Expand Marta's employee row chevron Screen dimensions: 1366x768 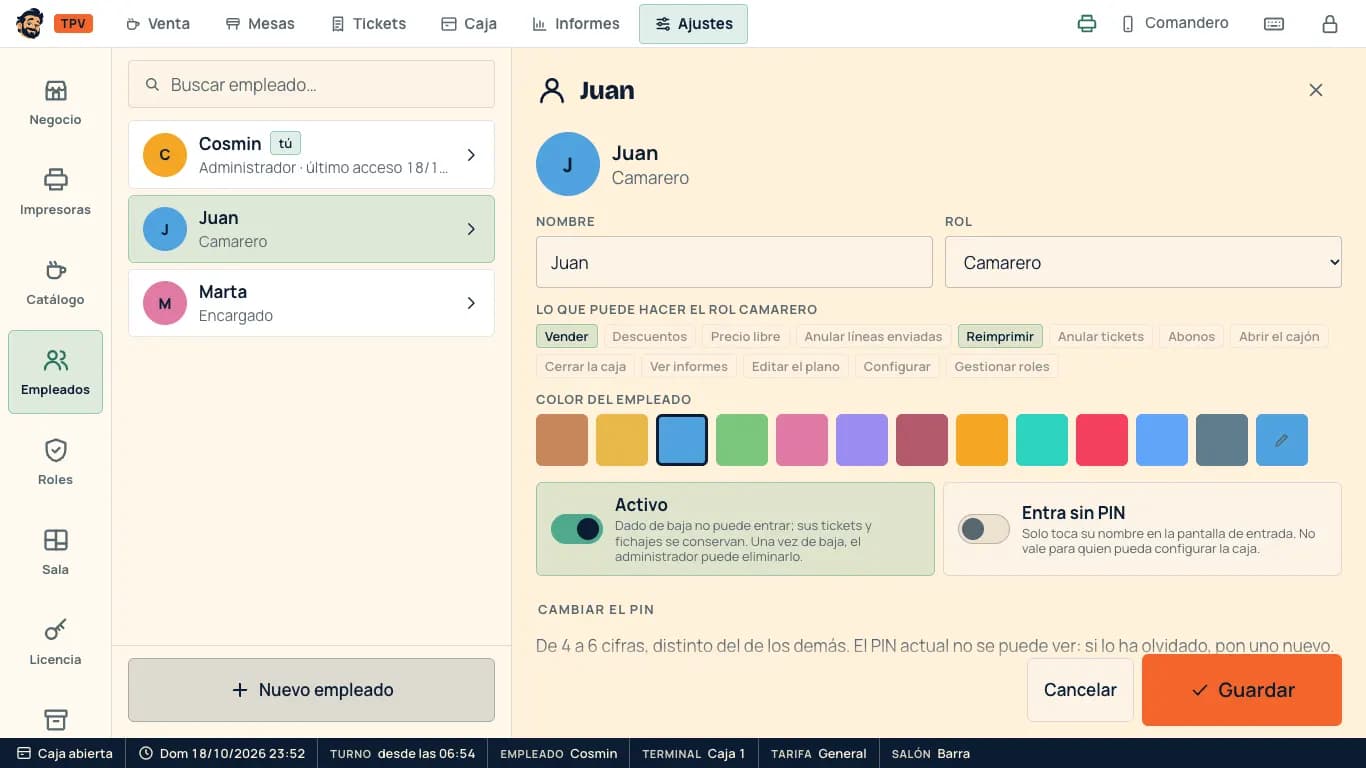tap(471, 303)
